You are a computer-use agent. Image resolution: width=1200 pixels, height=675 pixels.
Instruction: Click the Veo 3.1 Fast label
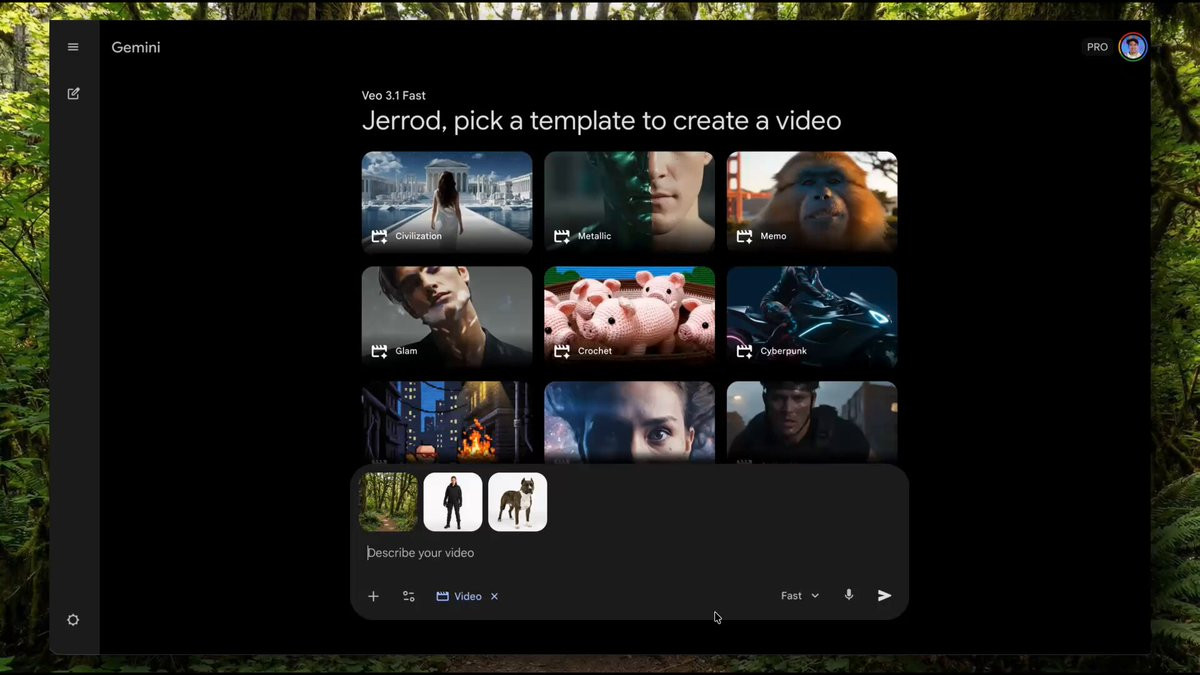point(394,96)
